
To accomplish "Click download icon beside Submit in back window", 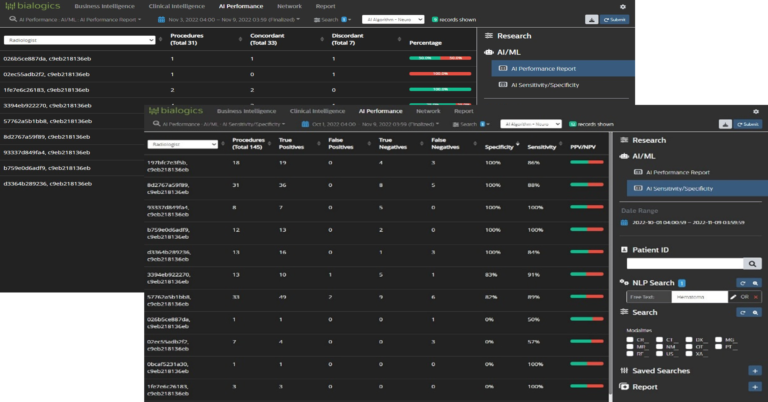I will point(592,20).
